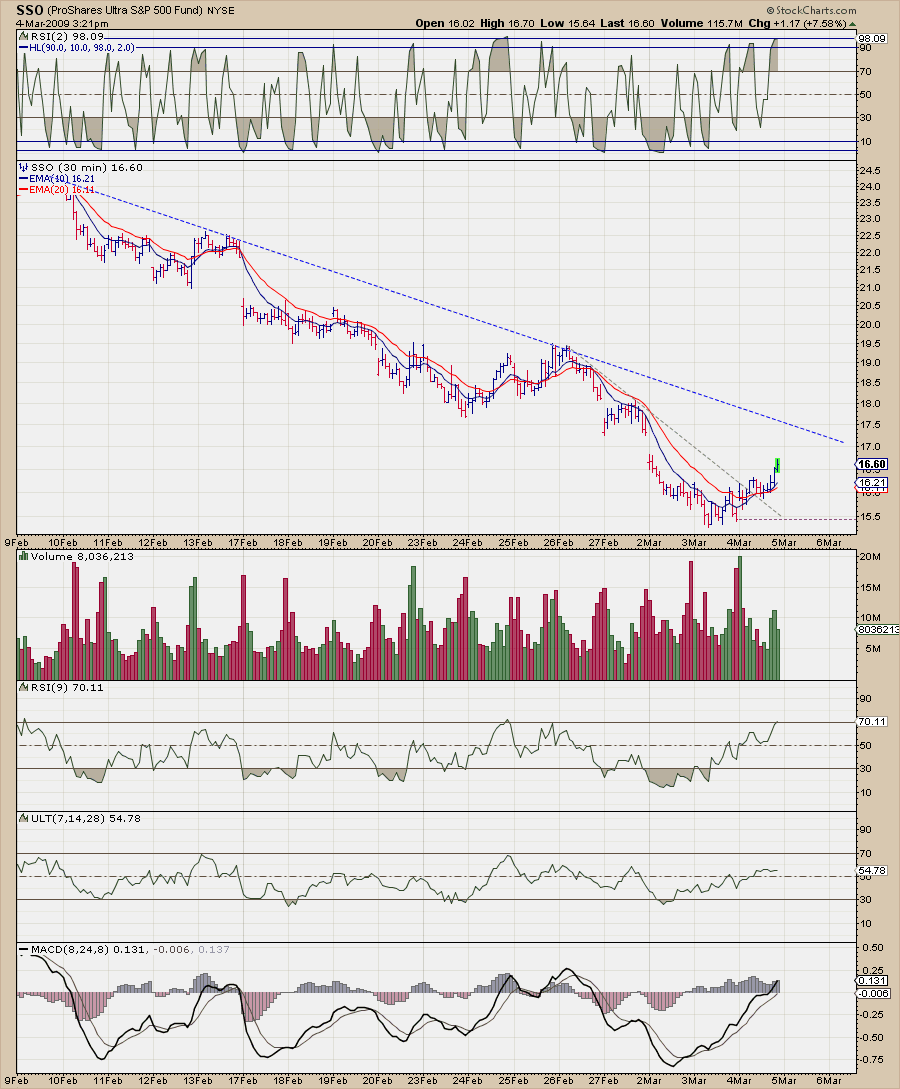Viewport: 900px width, 1089px height.
Task: Click the 17.0 price axis label
Action: coord(869,447)
